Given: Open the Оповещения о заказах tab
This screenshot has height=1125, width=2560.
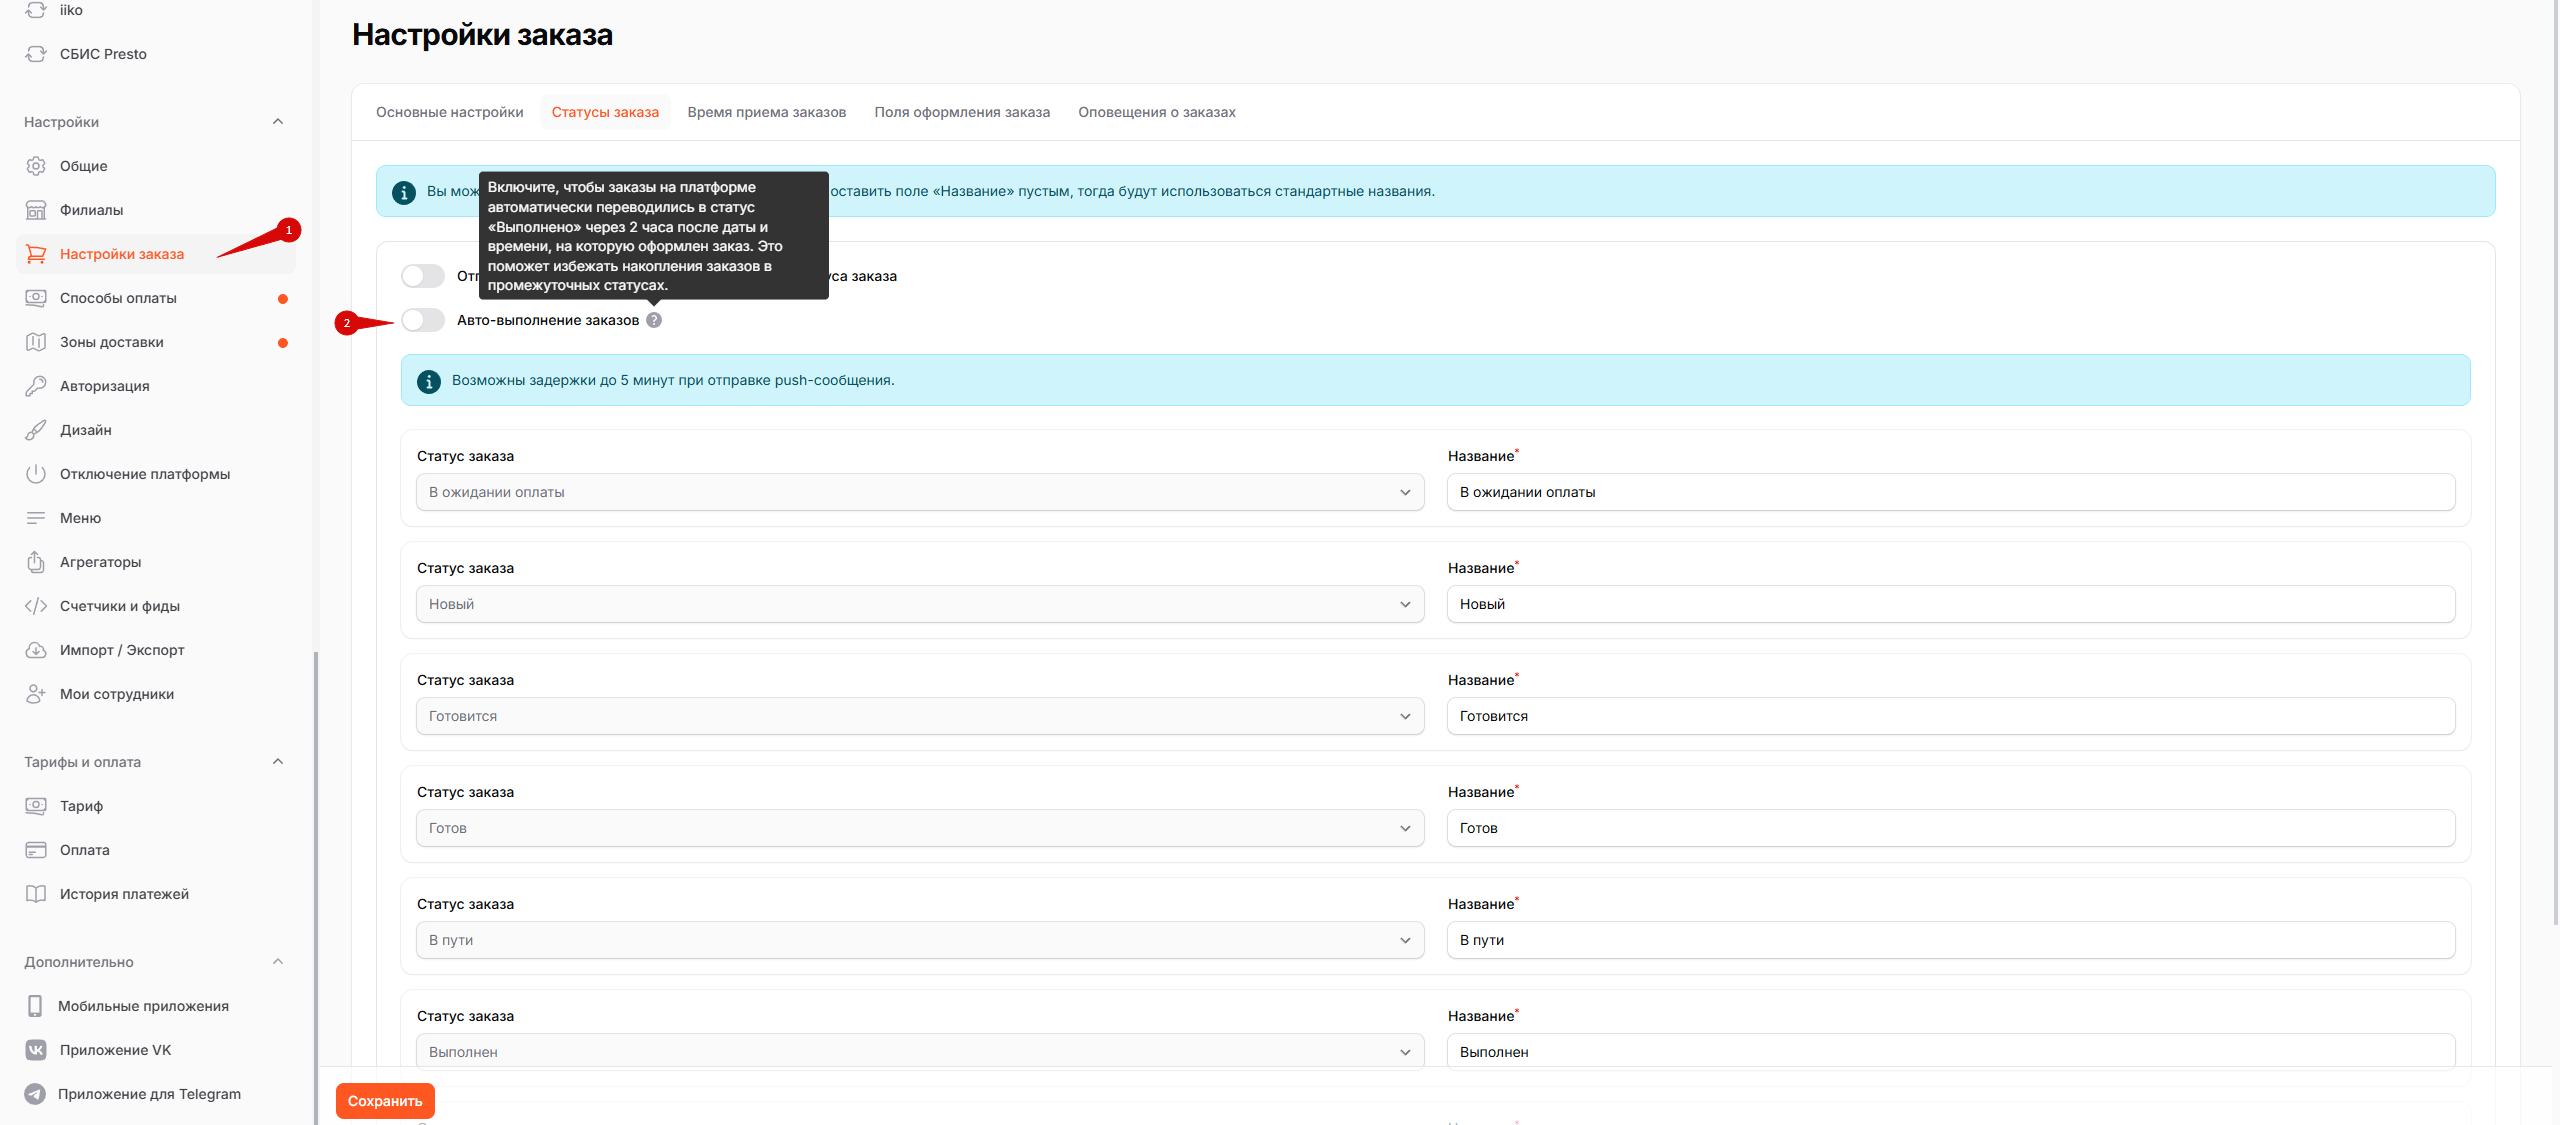Looking at the screenshot, I should [1157, 112].
